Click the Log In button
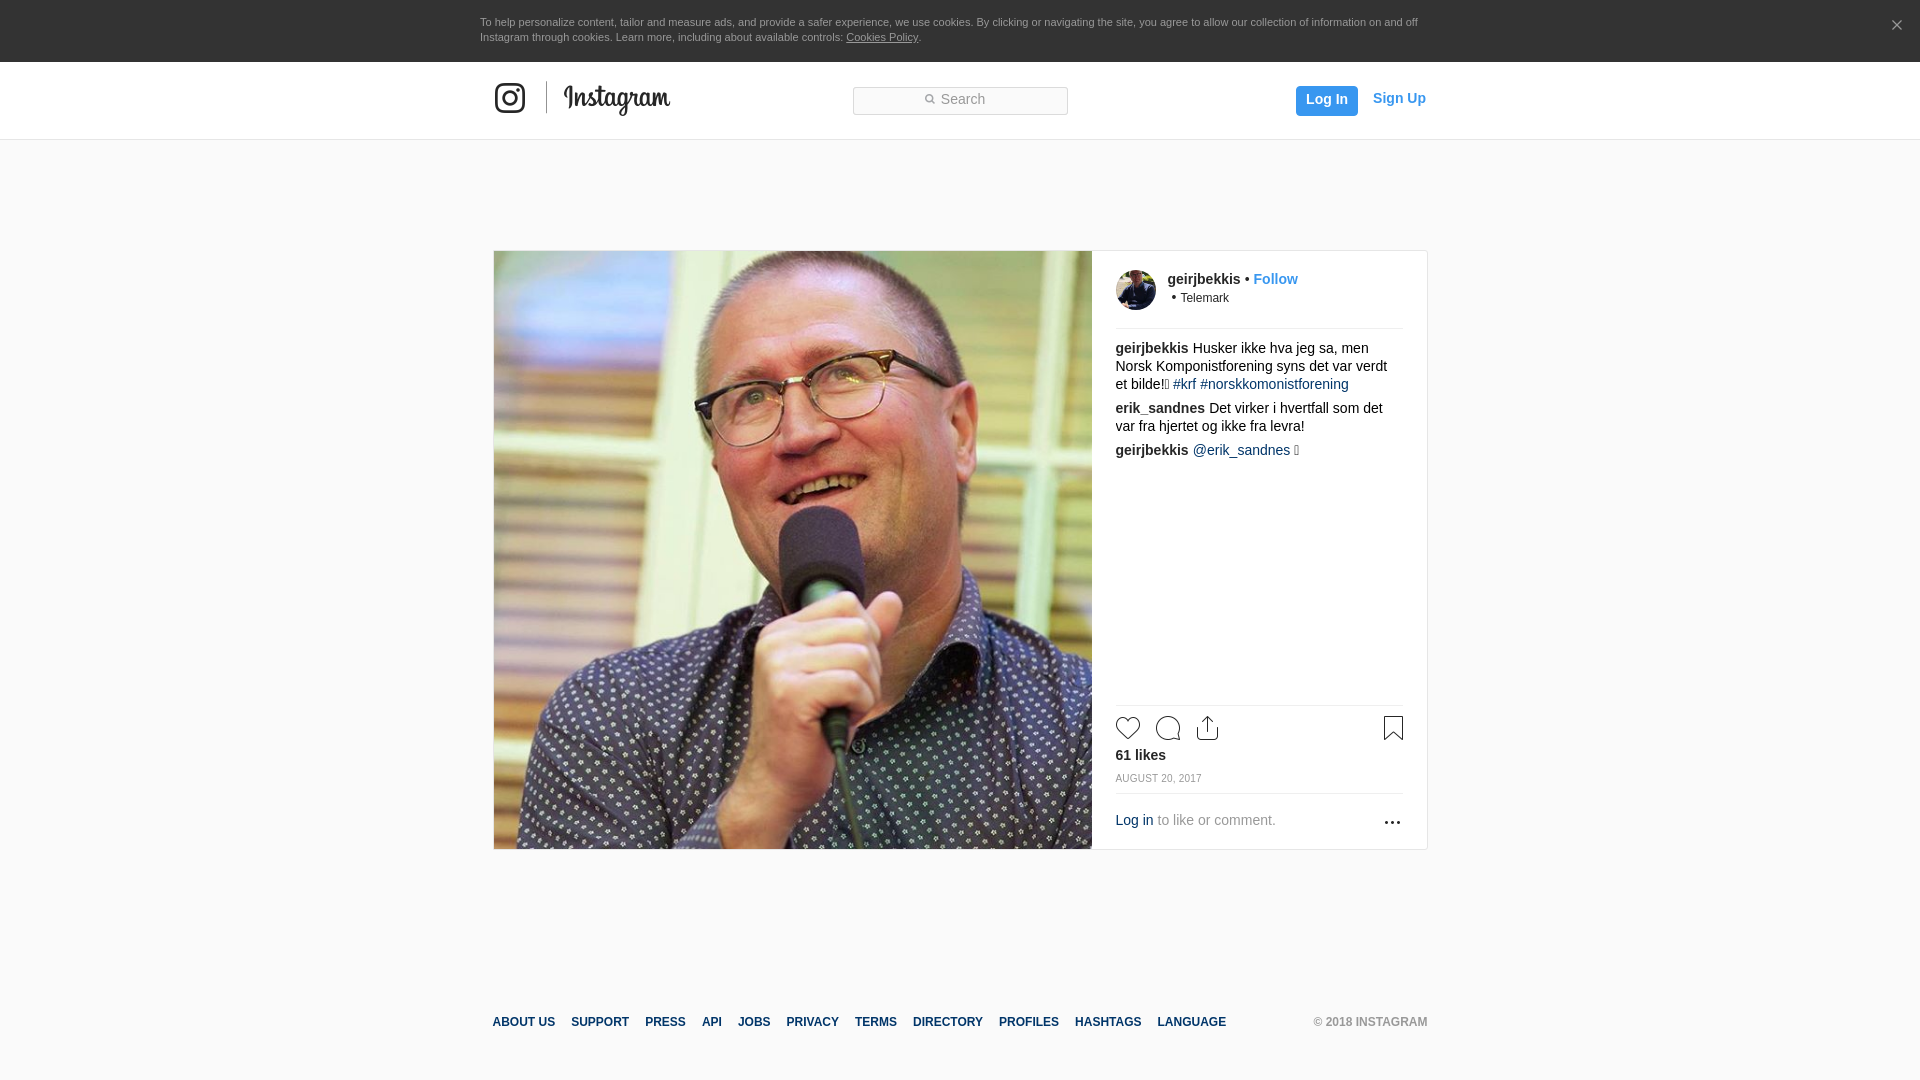The height and width of the screenshot is (1080, 1920). pyautogui.click(x=1327, y=100)
